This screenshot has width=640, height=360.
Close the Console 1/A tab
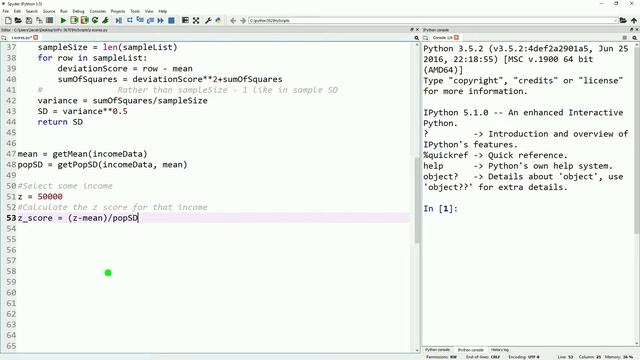456,38
